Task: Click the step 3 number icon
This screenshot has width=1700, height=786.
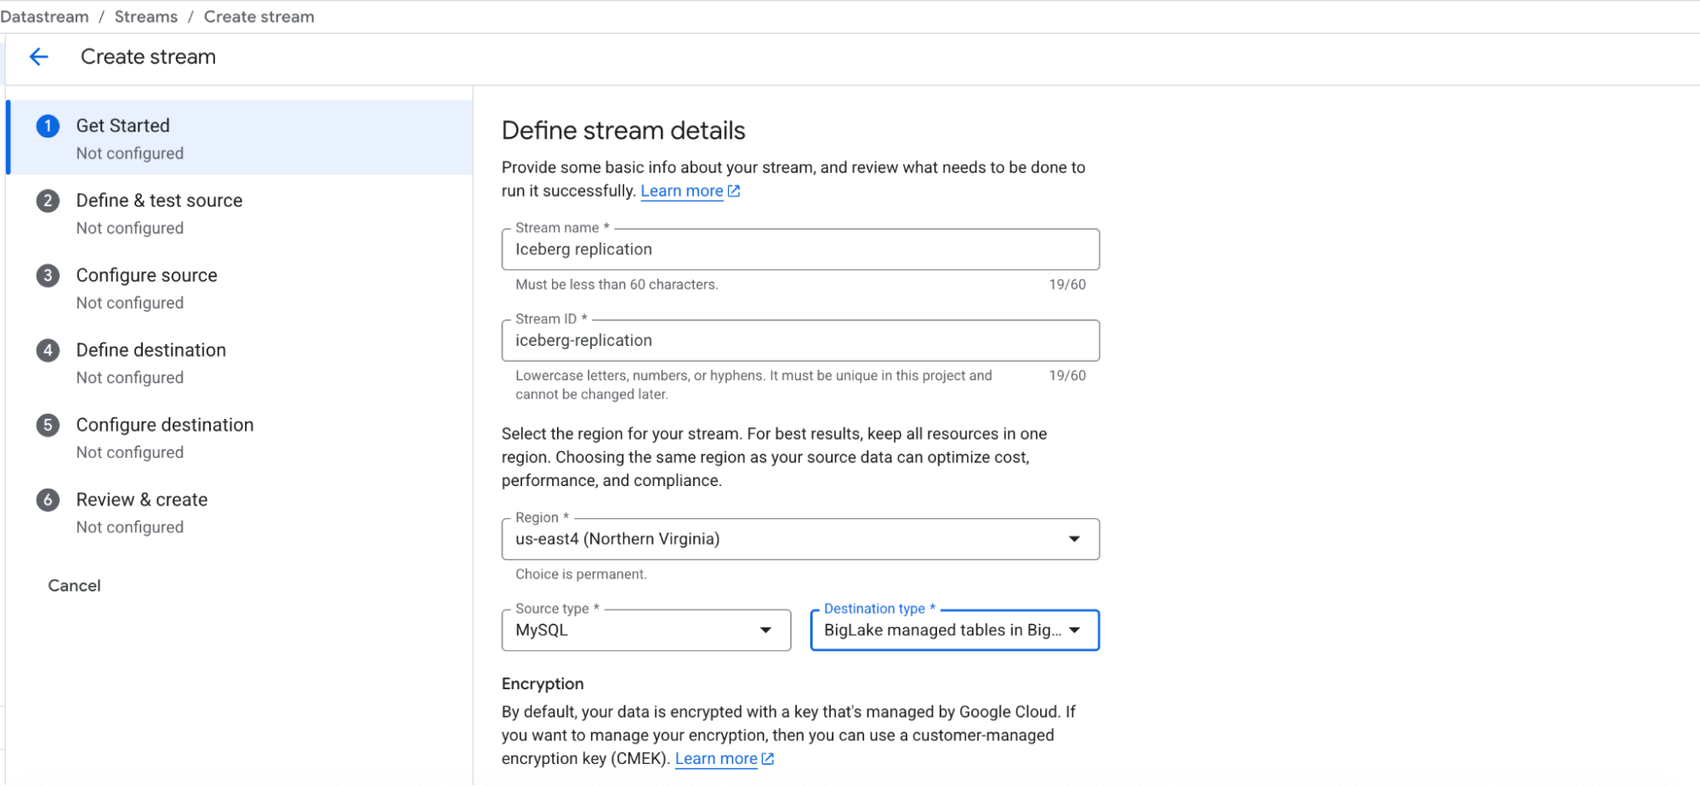Action: (47, 276)
